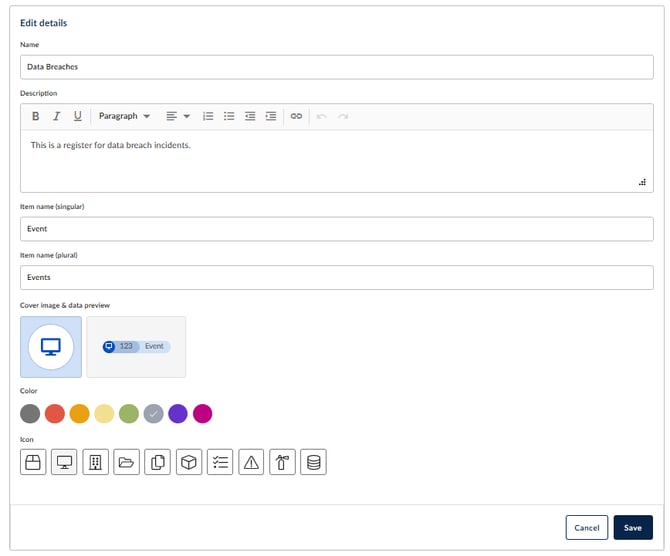Pick the checklist icon
This screenshot has width=670, height=556.
(220, 462)
